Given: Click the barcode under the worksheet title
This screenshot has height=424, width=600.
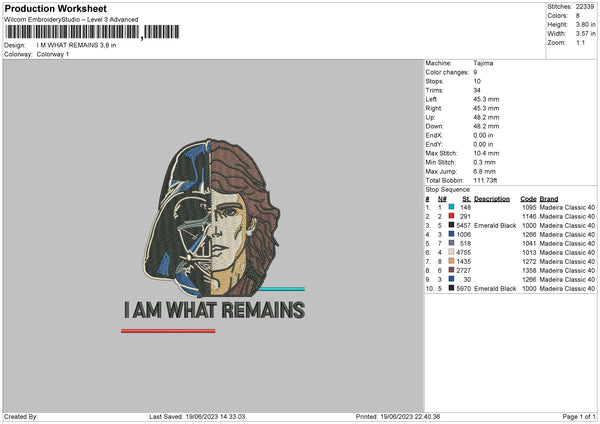Looking at the screenshot, I should point(92,32).
